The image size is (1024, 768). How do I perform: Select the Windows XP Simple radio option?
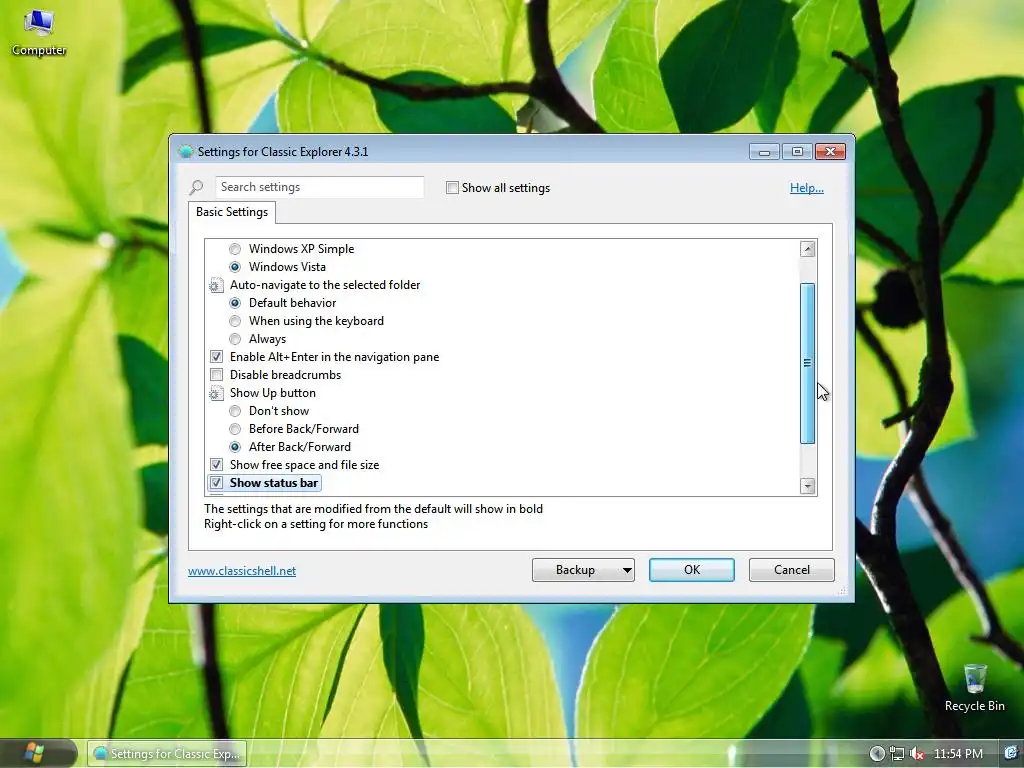(x=235, y=249)
